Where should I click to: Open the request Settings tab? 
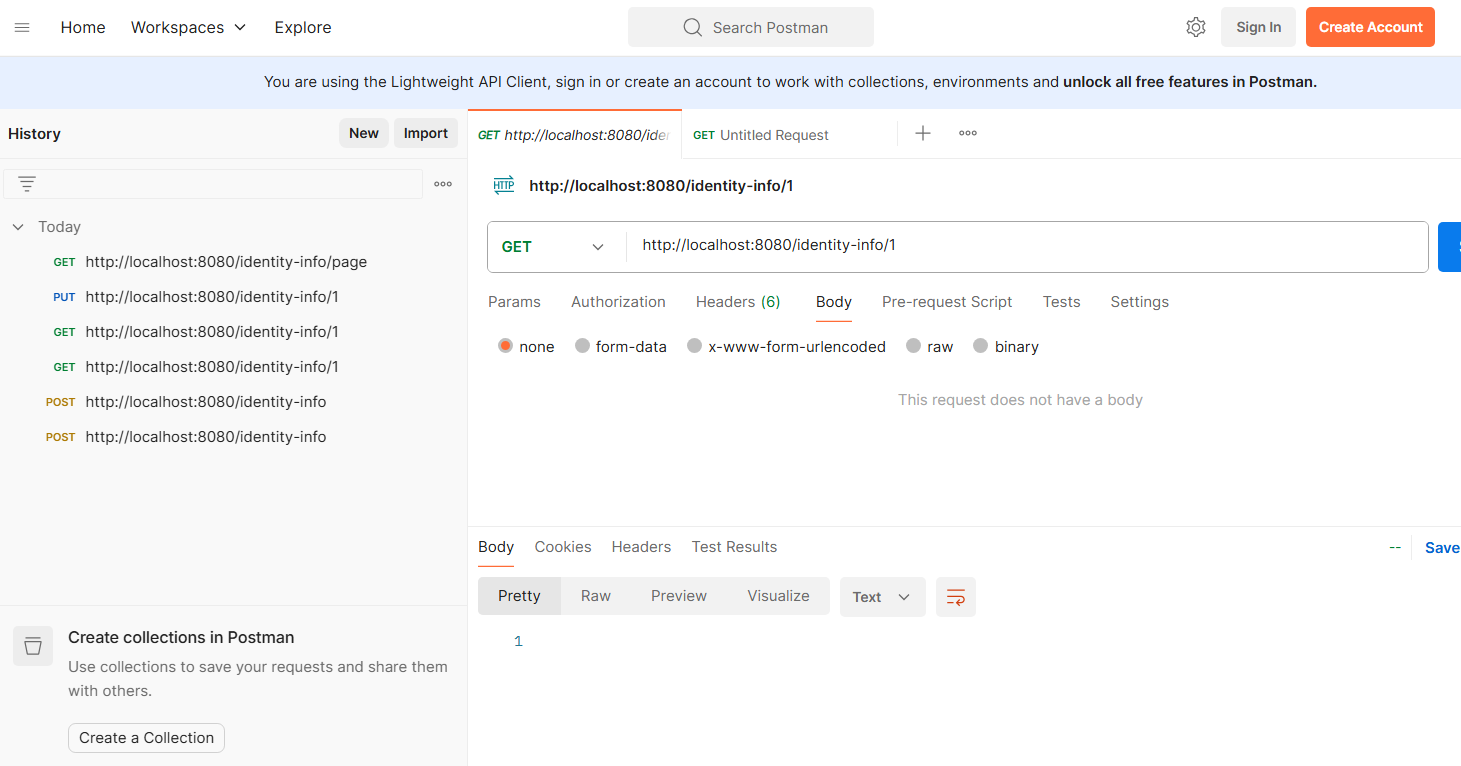tap(1139, 302)
